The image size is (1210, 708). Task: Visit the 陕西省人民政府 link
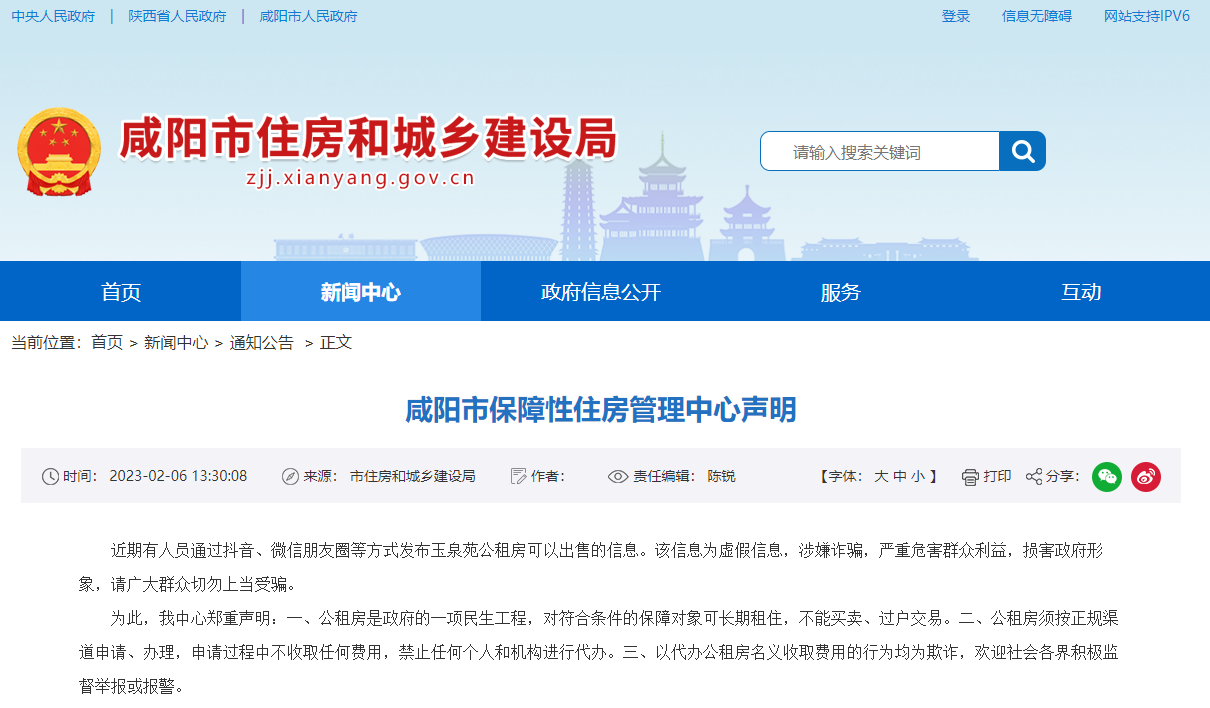coord(177,16)
